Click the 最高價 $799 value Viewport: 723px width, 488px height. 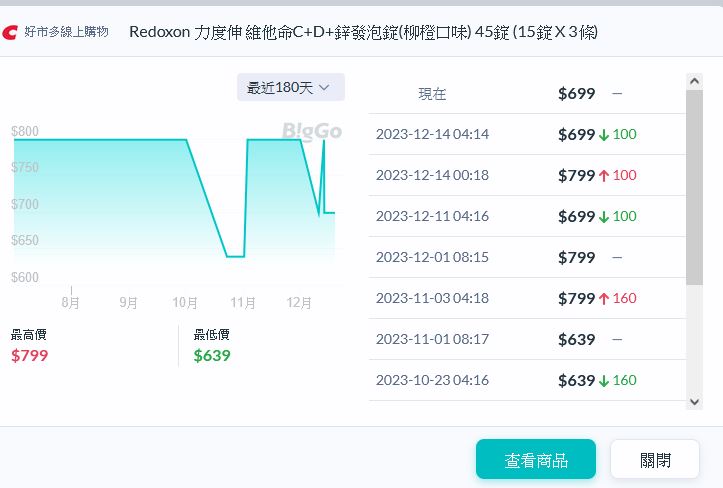click(29, 355)
